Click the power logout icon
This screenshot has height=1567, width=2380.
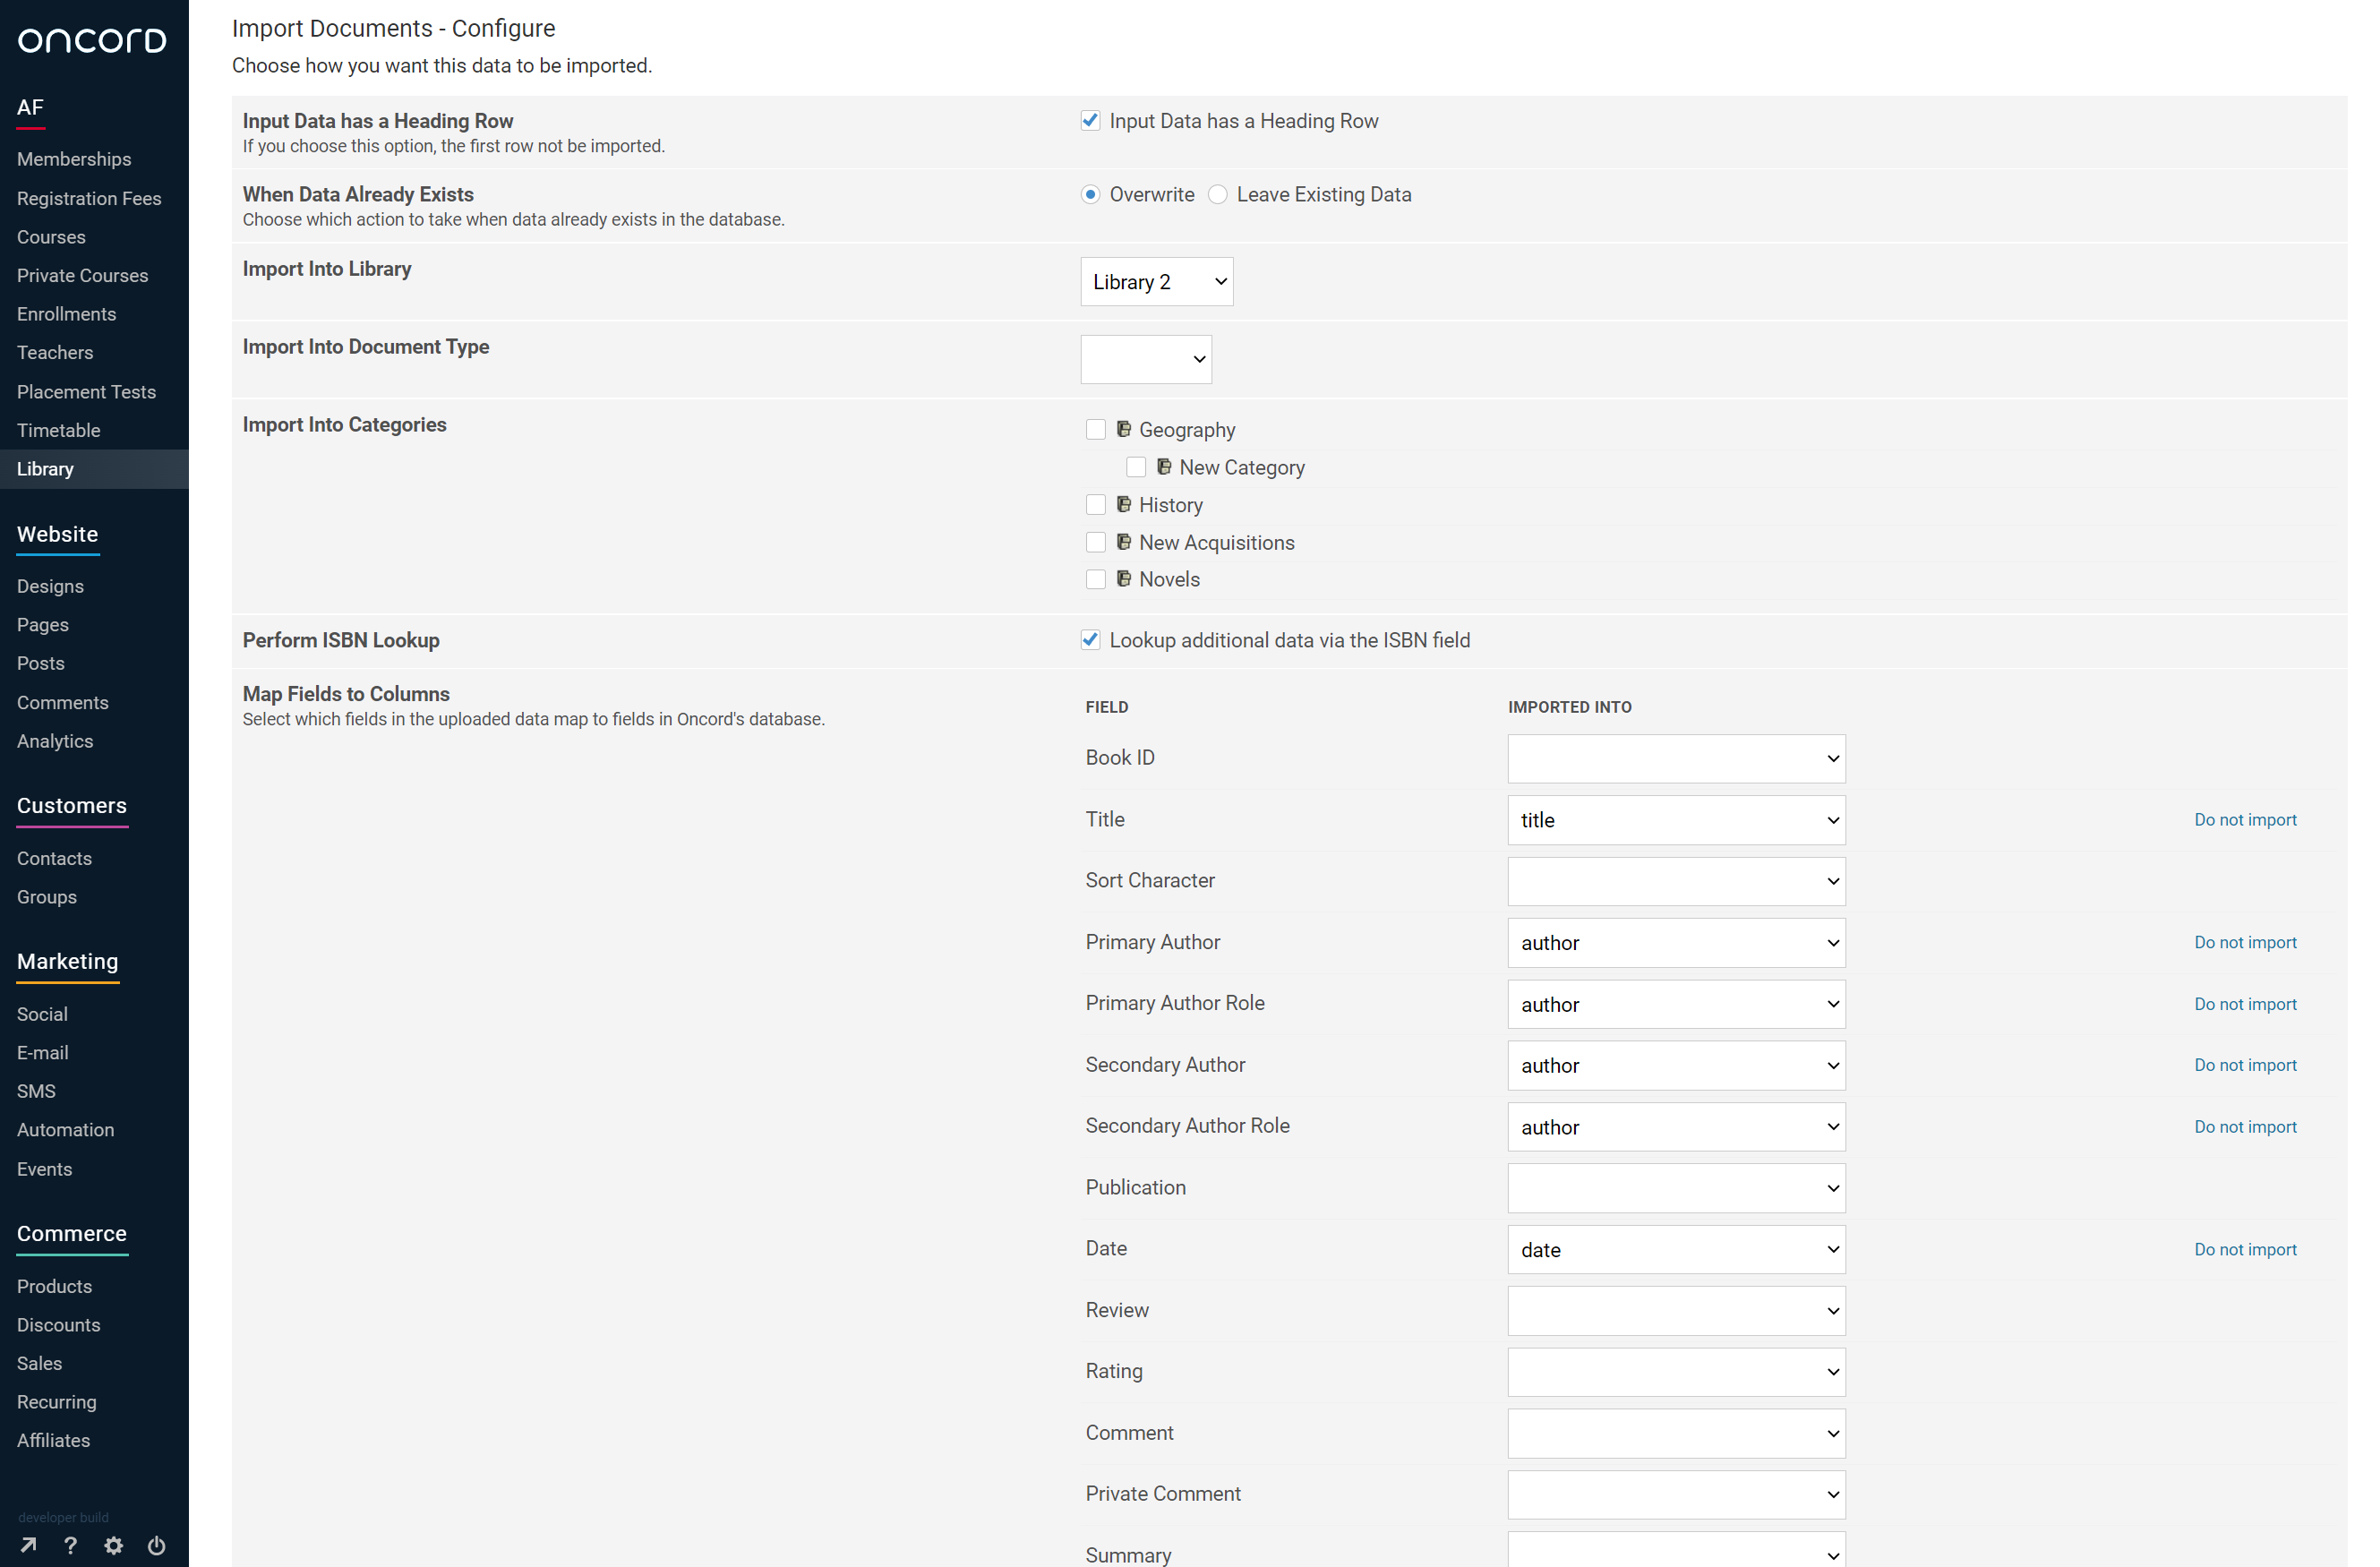pos(157,1545)
